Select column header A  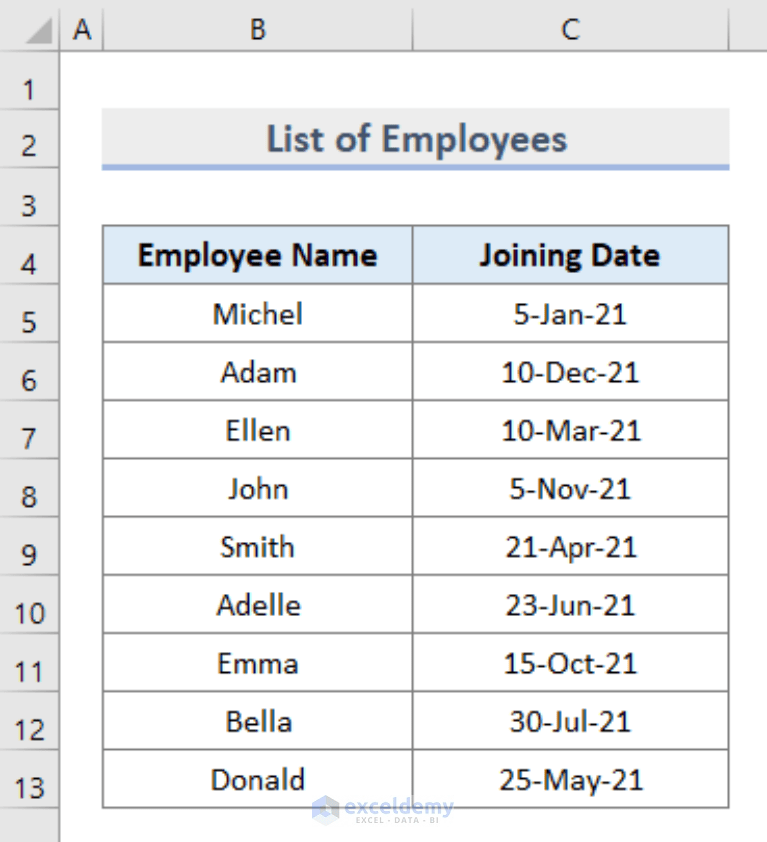pos(81,29)
